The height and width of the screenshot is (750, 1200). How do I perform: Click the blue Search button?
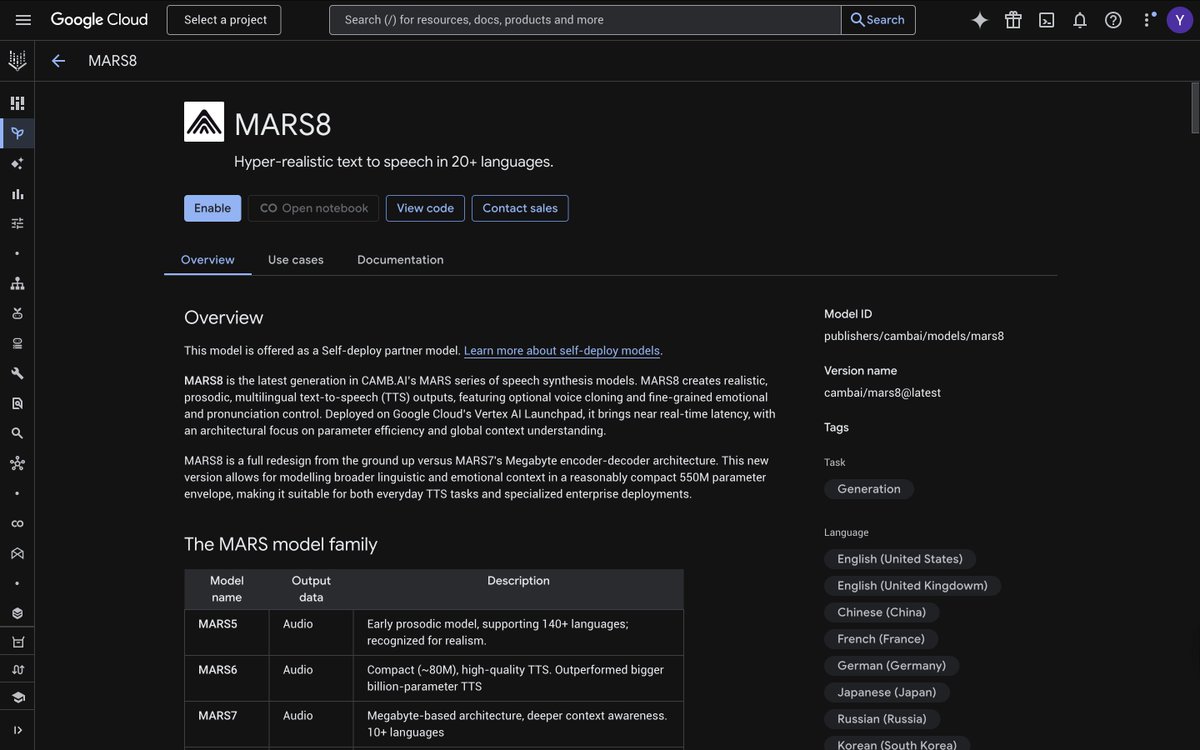pos(878,20)
